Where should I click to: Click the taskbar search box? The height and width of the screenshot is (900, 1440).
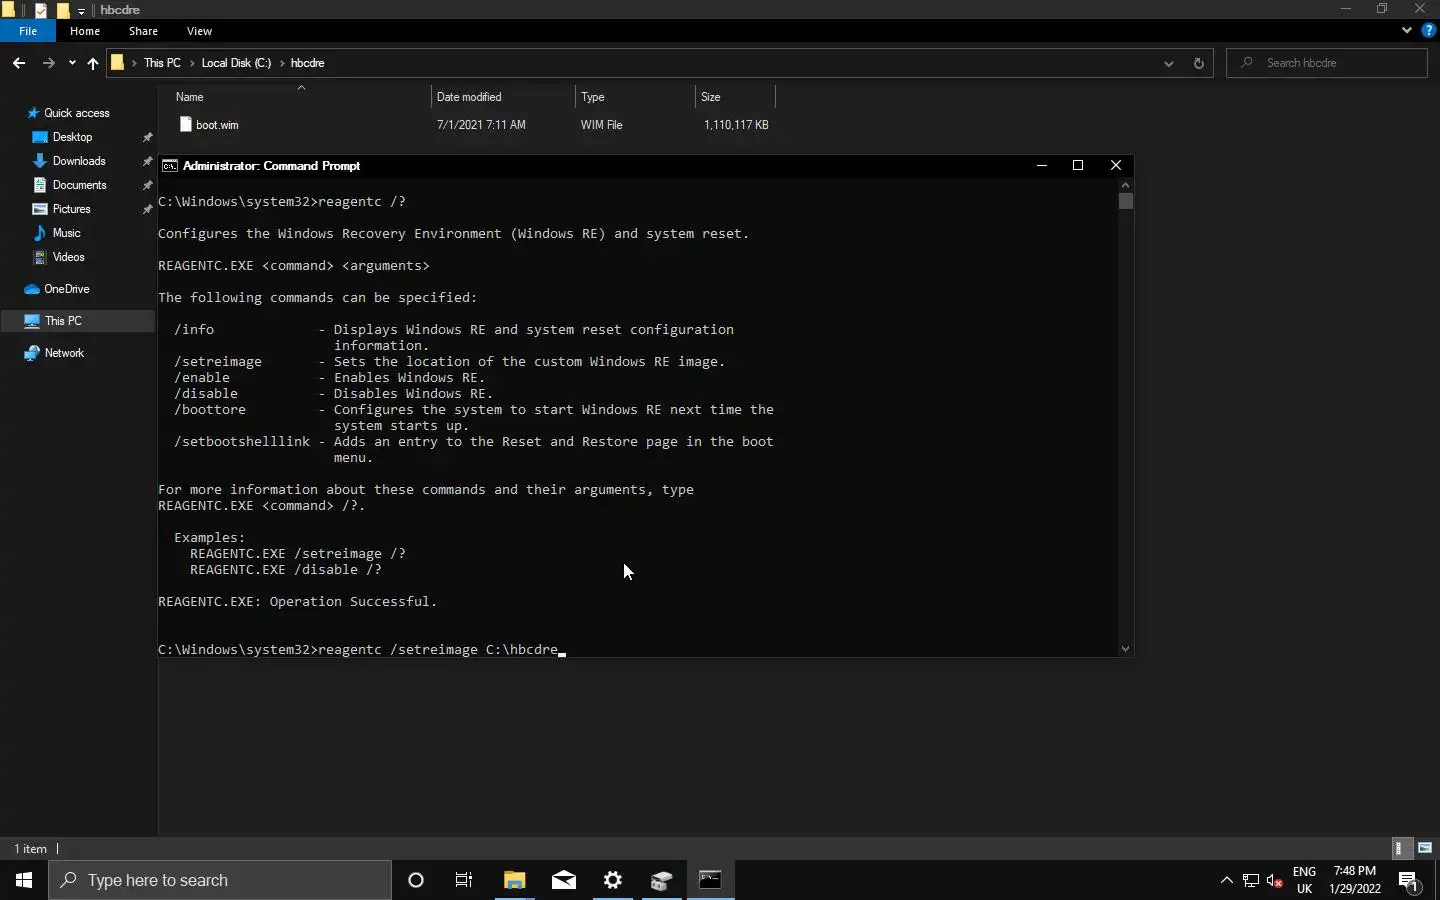point(220,880)
